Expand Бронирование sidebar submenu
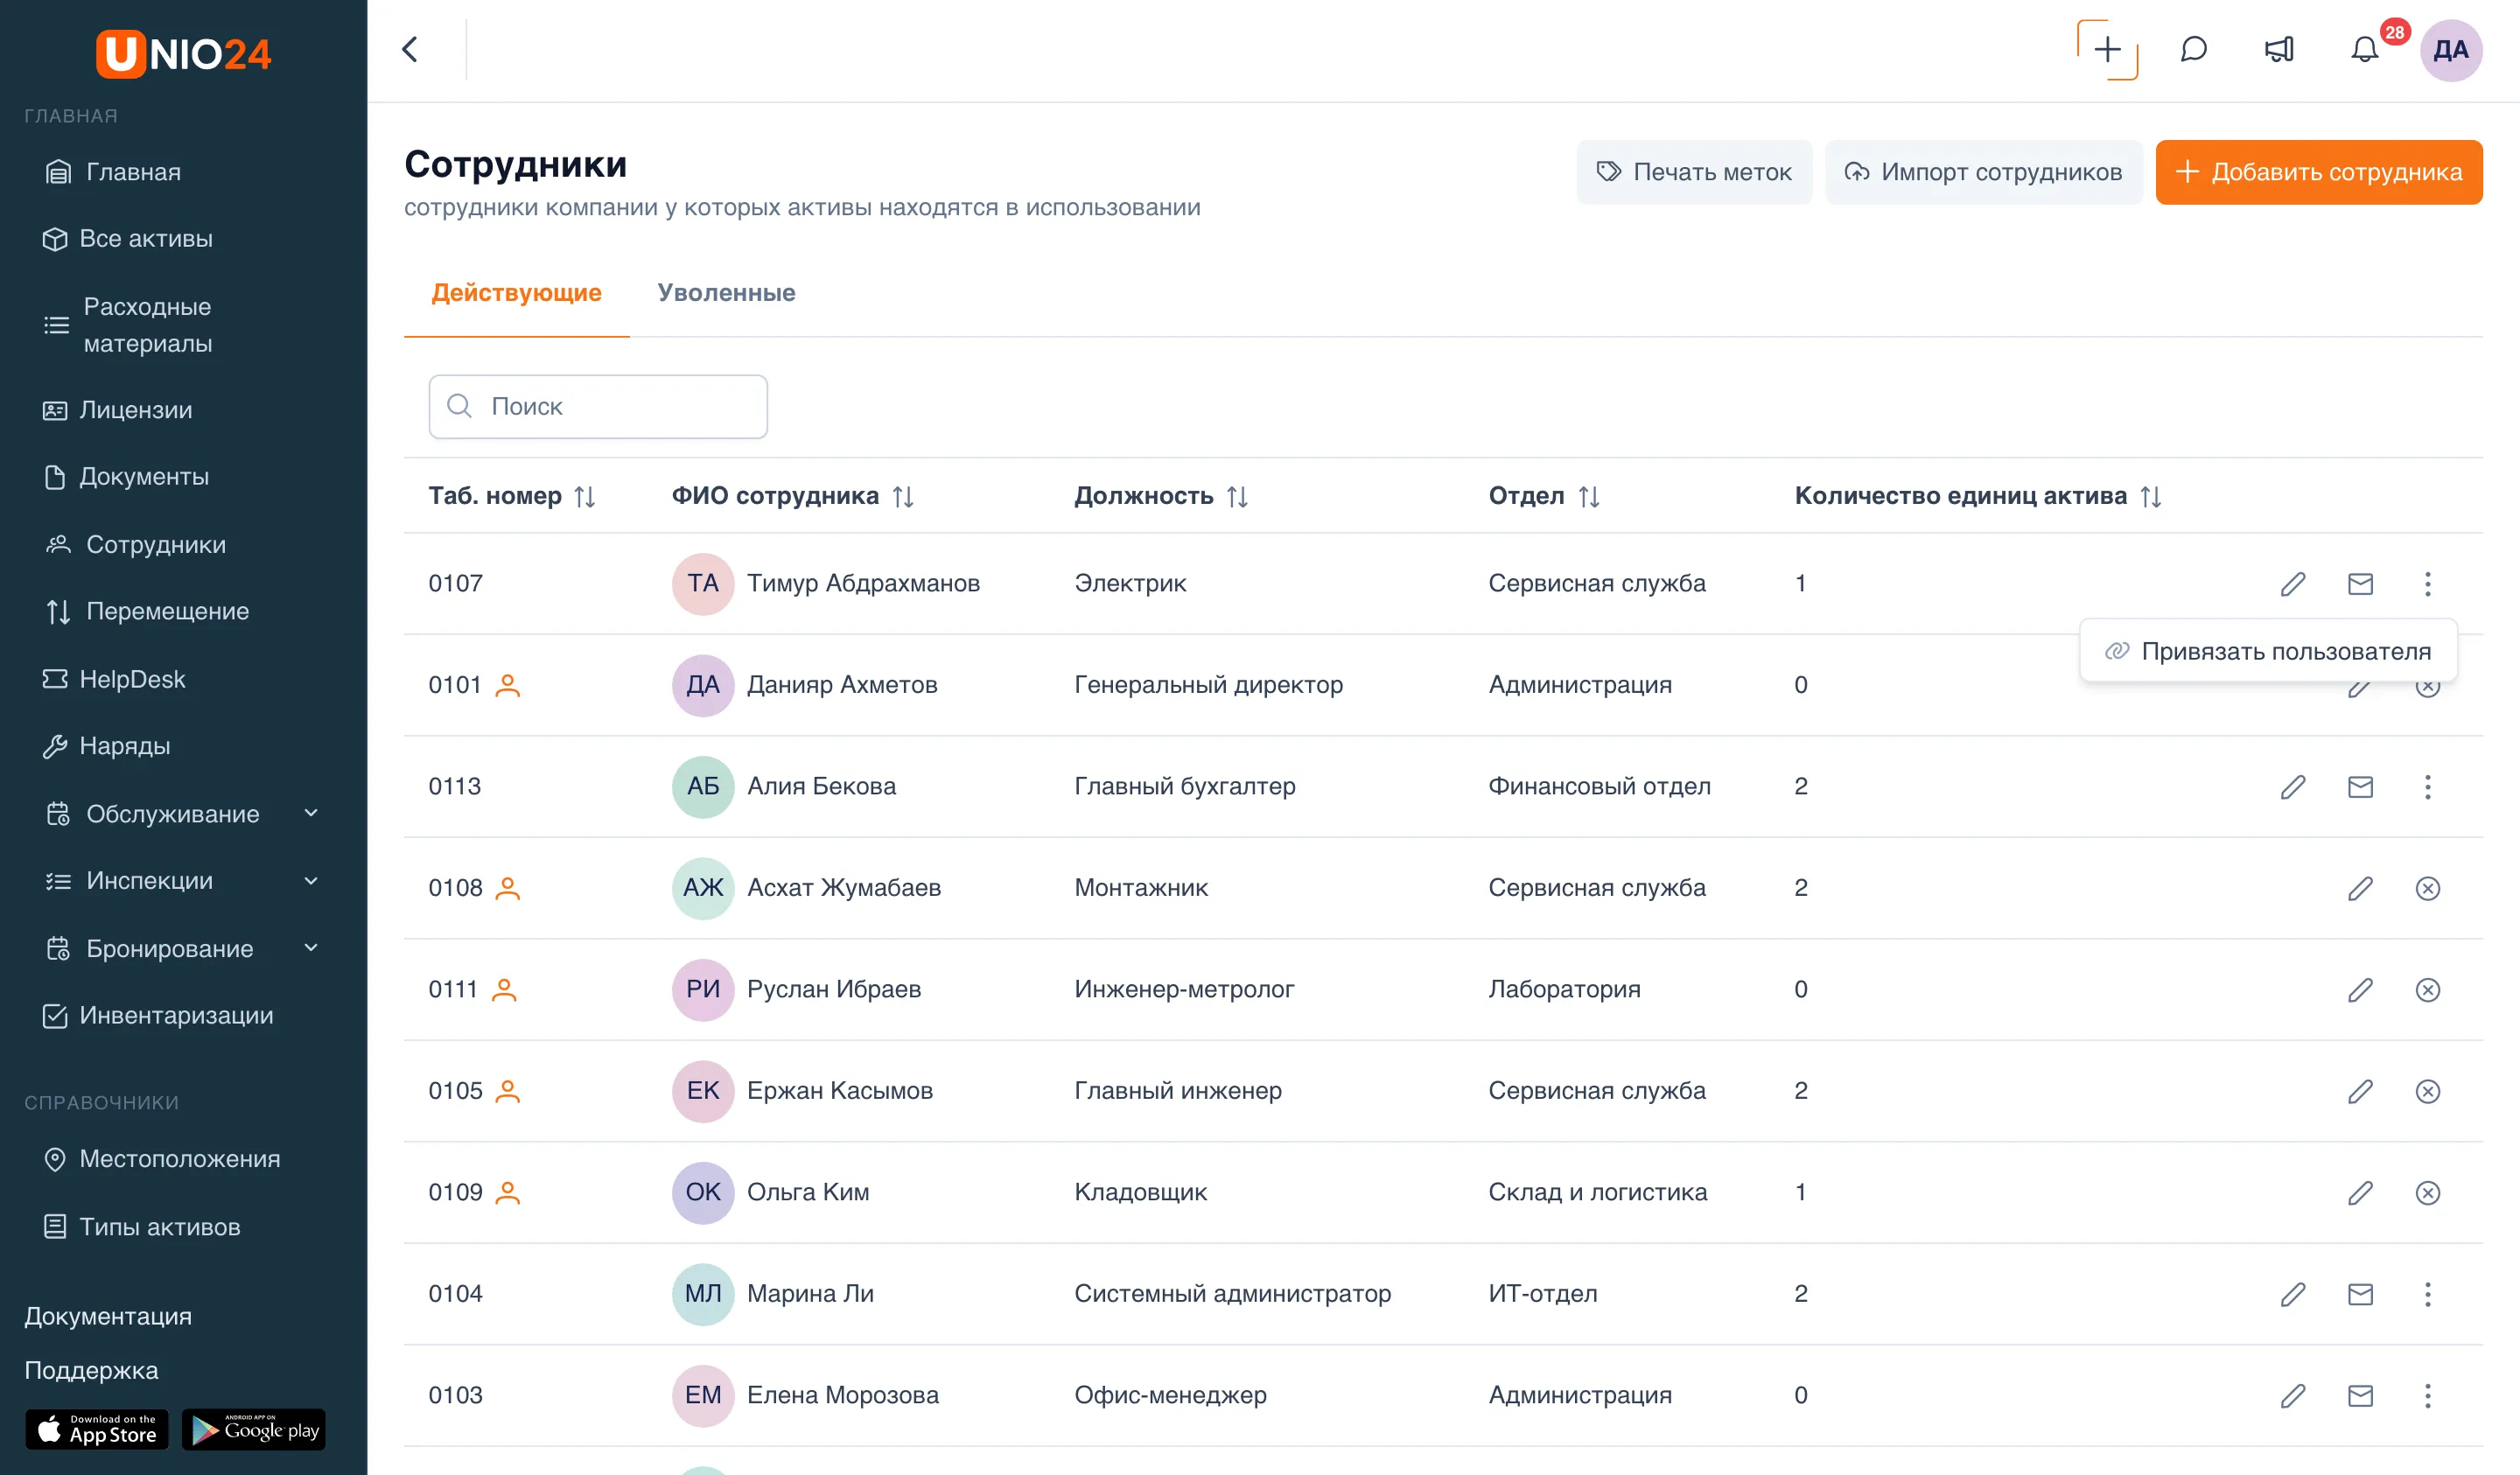Image resolution: width=2520 pixels, height=1475 pixels. pos(311,948)
